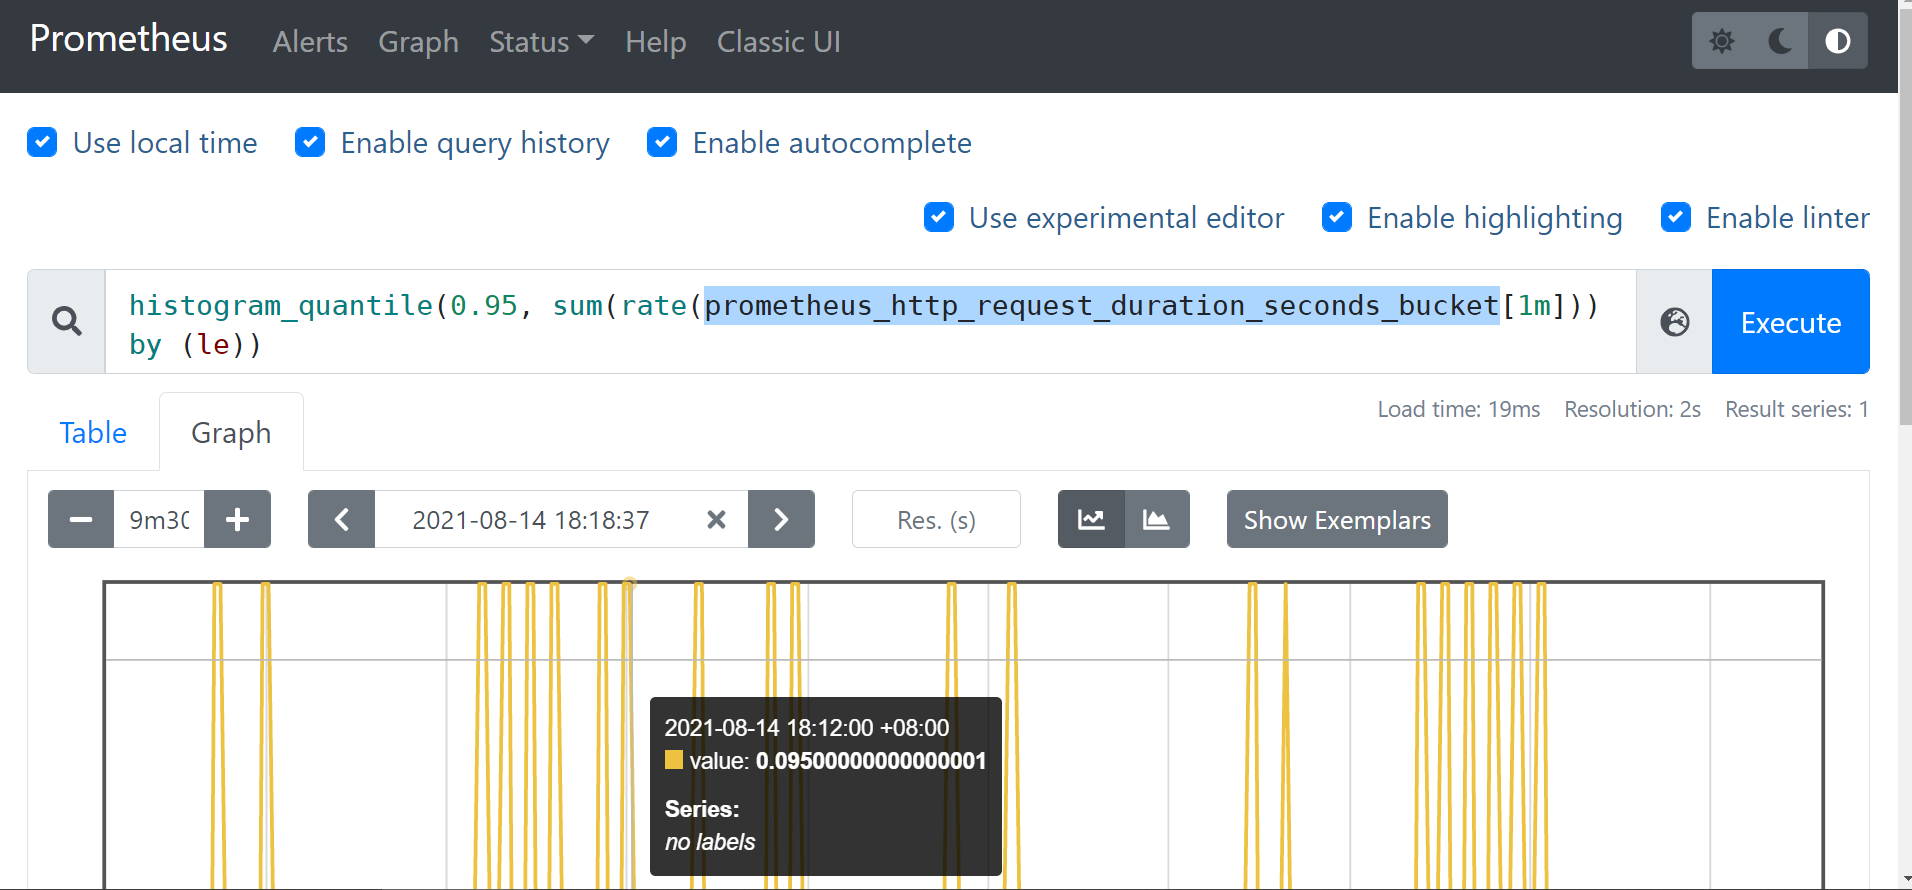
Task: Switch to dark theme moon icon
Action: tap(1779, 41)
